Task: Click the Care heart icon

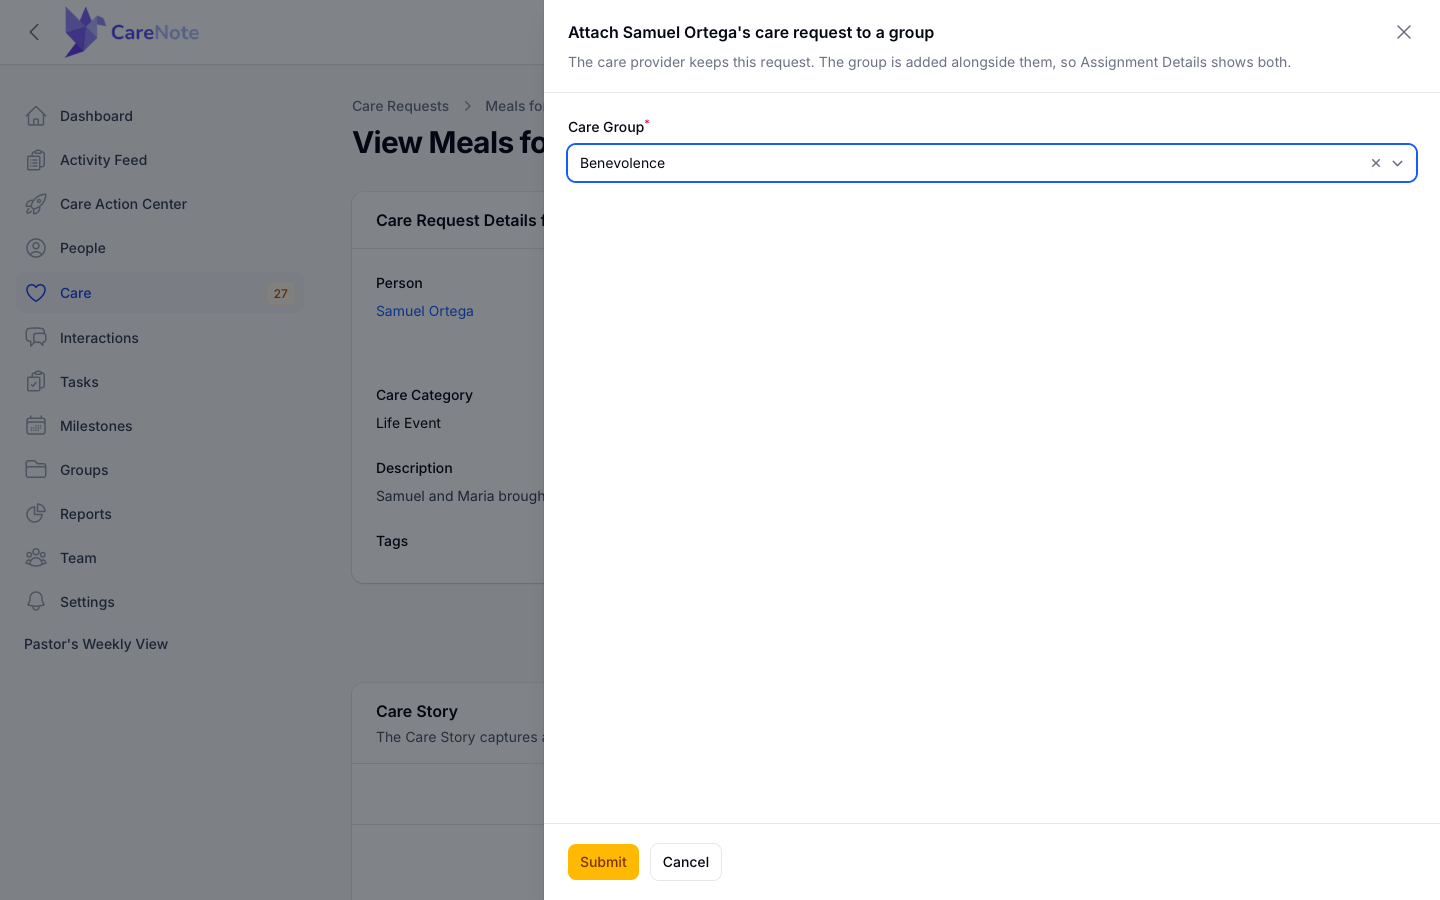Action: coord(36,293)
